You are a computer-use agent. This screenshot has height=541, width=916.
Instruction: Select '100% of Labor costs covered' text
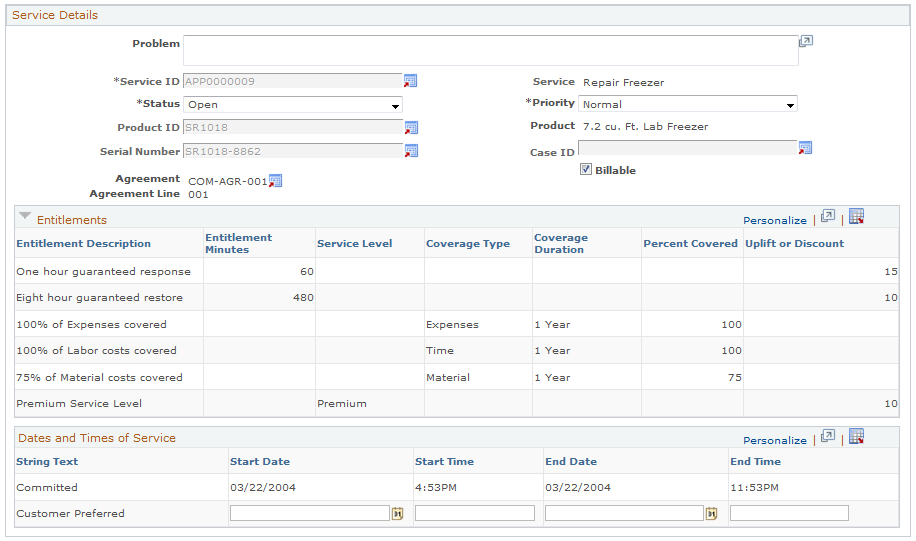tap(96, 351)
